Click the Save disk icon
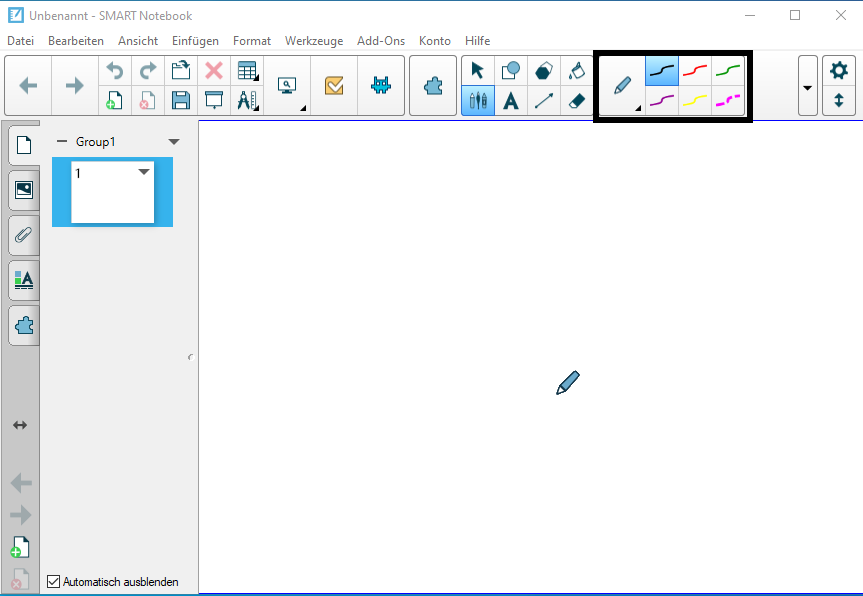Viewport: 863px width, 596px height. click(181, 100)
